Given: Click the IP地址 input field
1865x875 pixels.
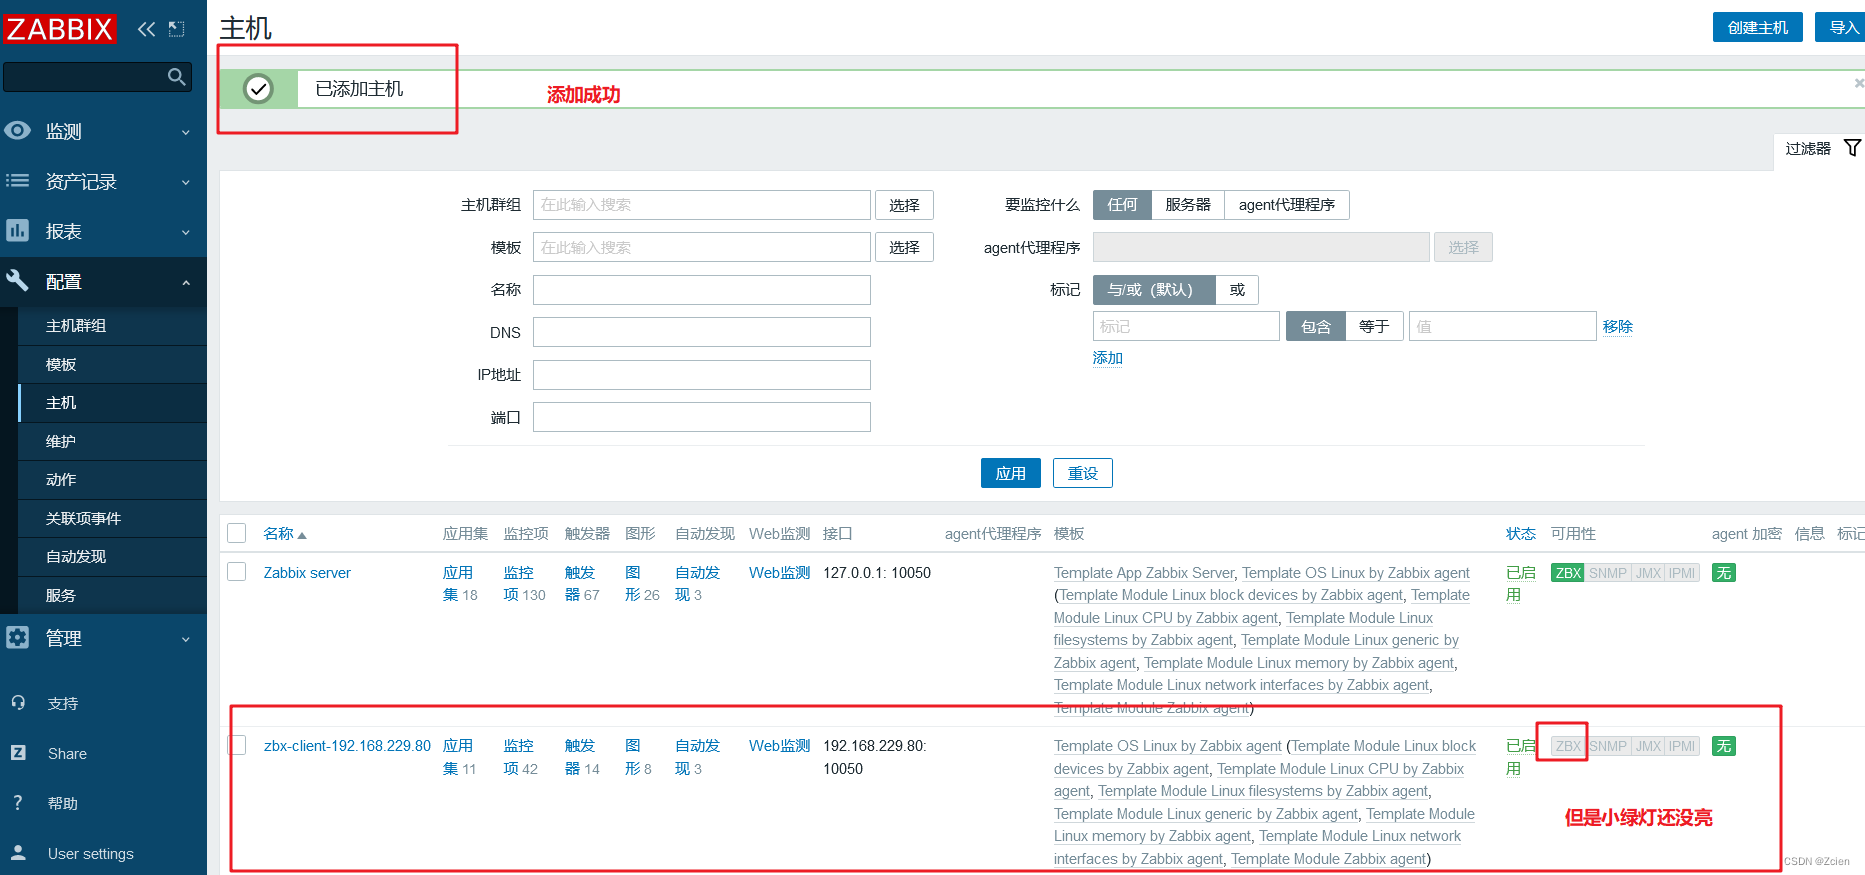Looking at the screenshot, I should coord(702,375).
